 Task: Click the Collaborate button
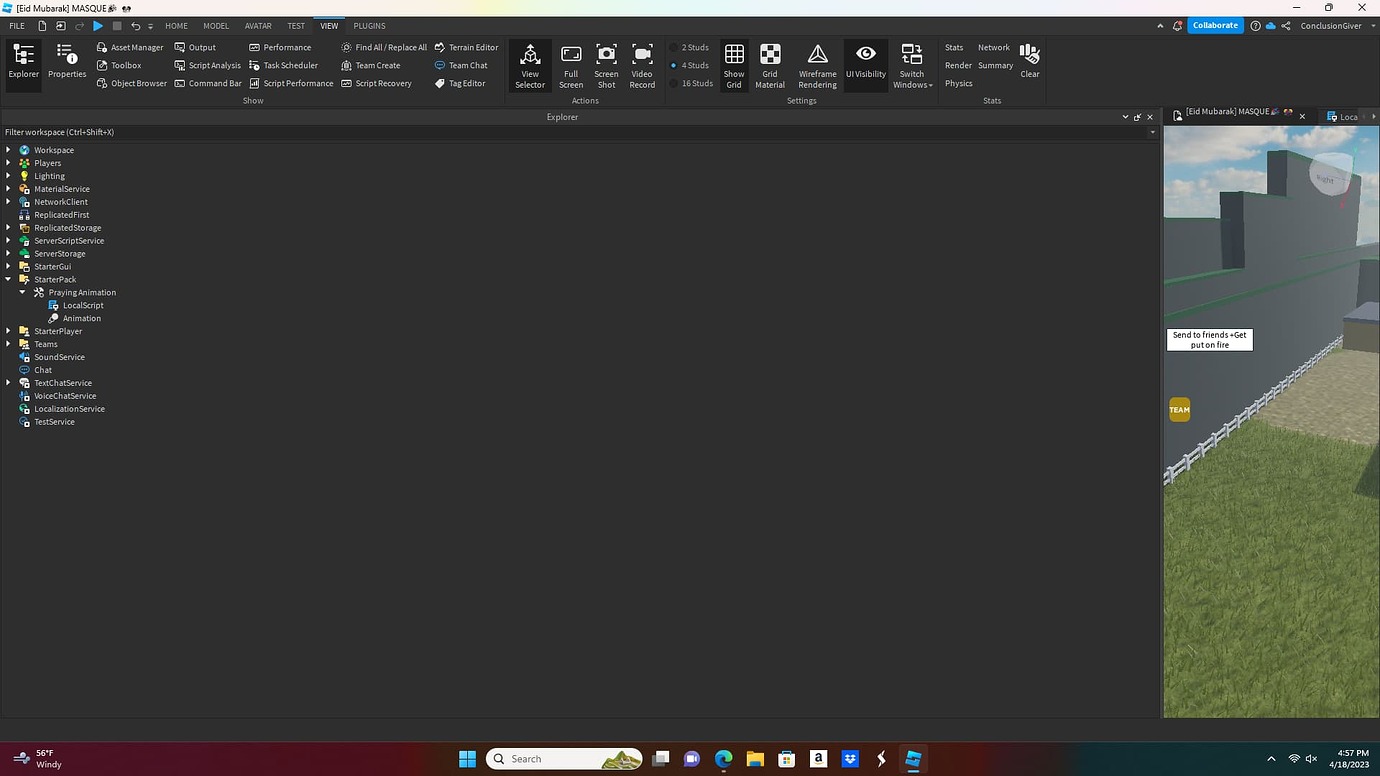1214,25
